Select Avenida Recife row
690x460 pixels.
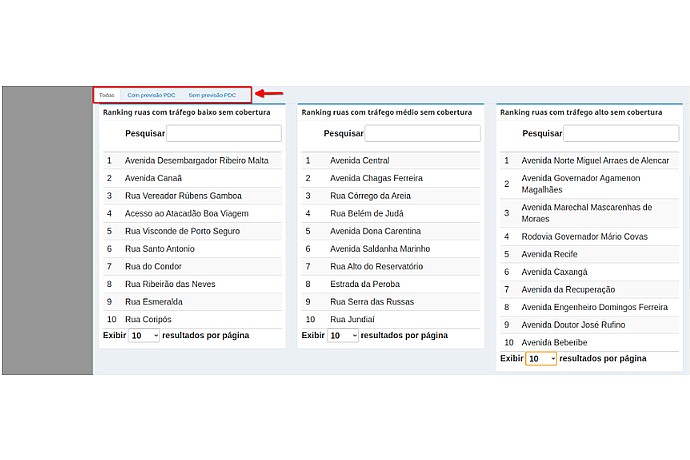(589, 254)
